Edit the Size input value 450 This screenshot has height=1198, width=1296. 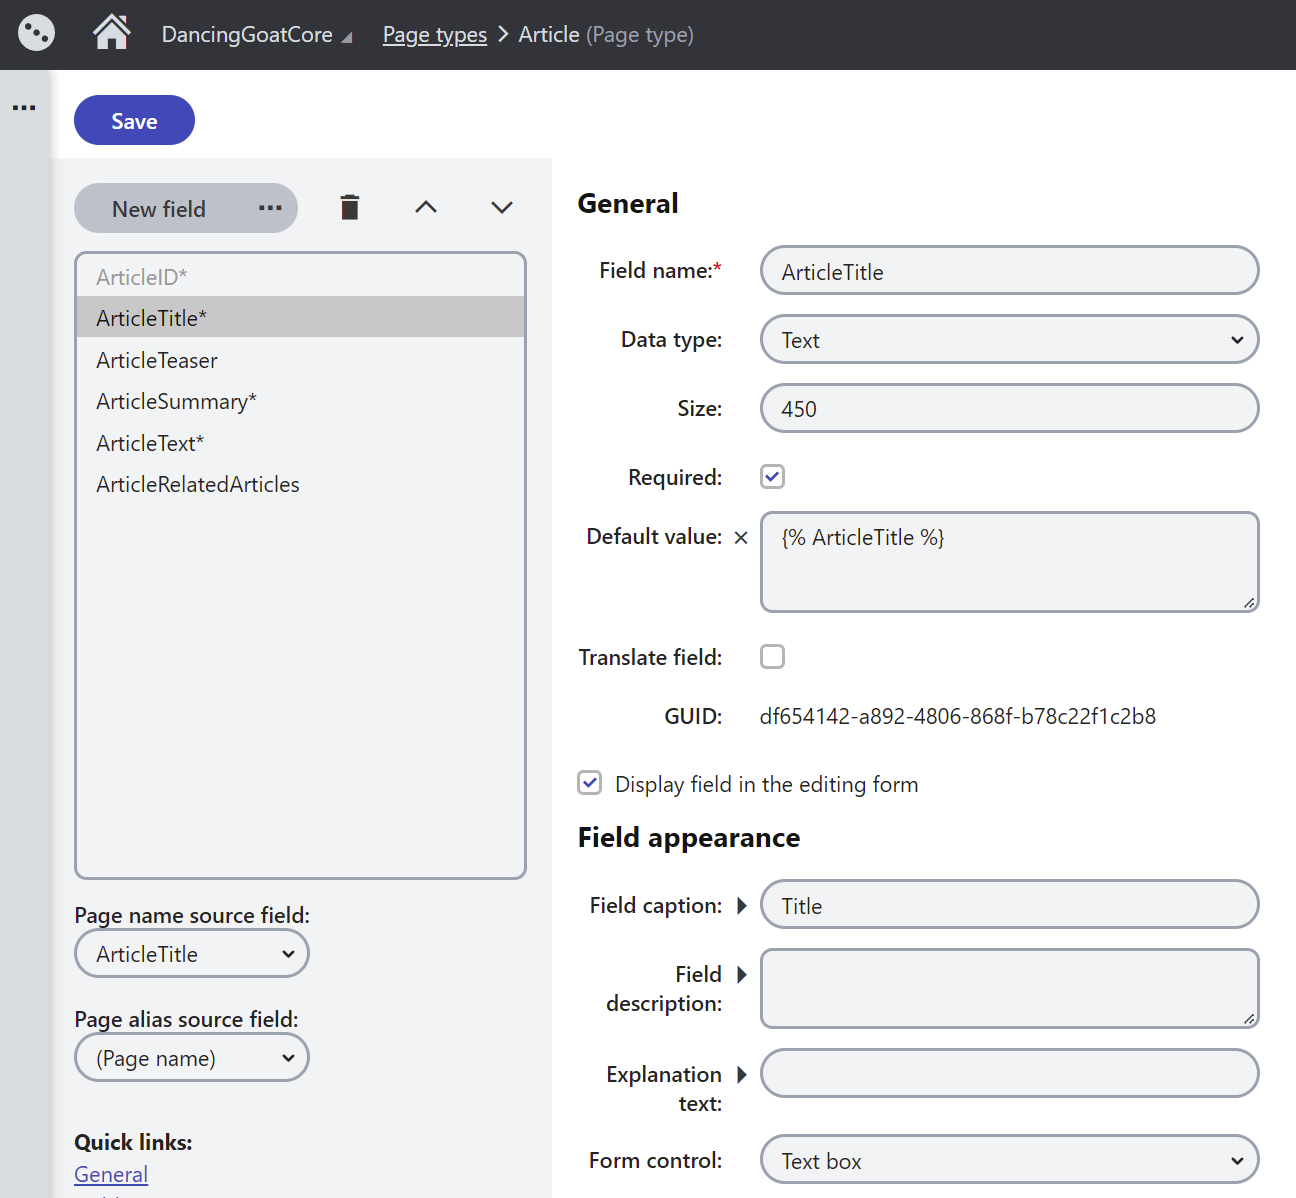[x=1009, y=408]
